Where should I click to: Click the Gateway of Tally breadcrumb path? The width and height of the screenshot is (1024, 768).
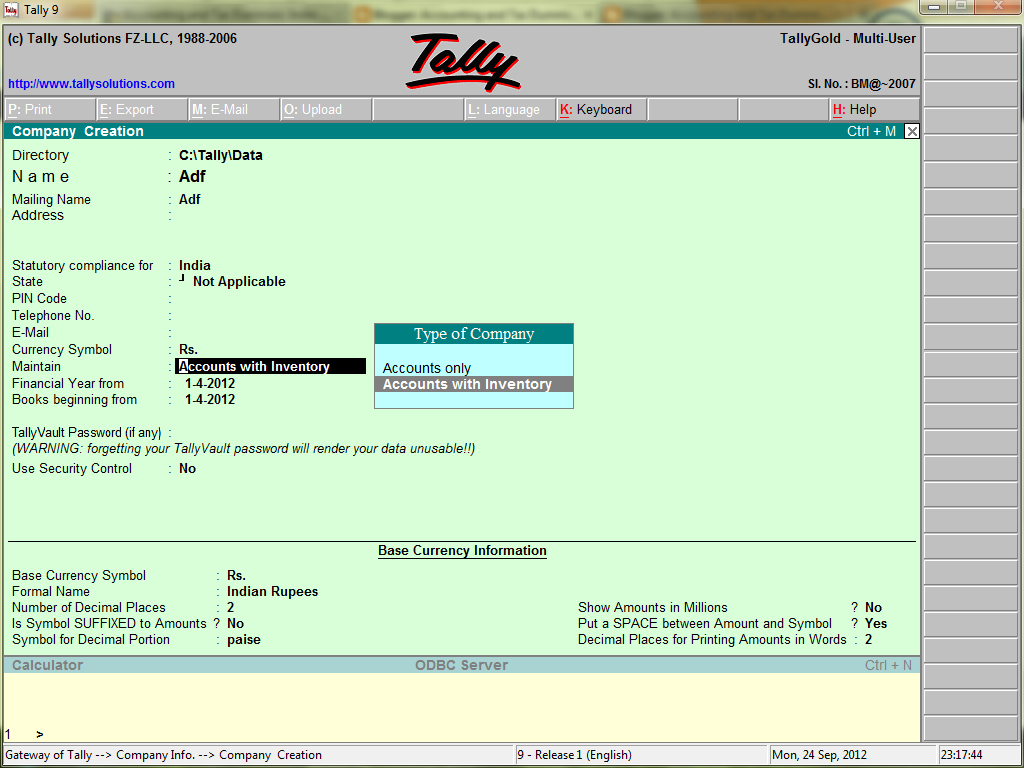(x=163, y=755)
